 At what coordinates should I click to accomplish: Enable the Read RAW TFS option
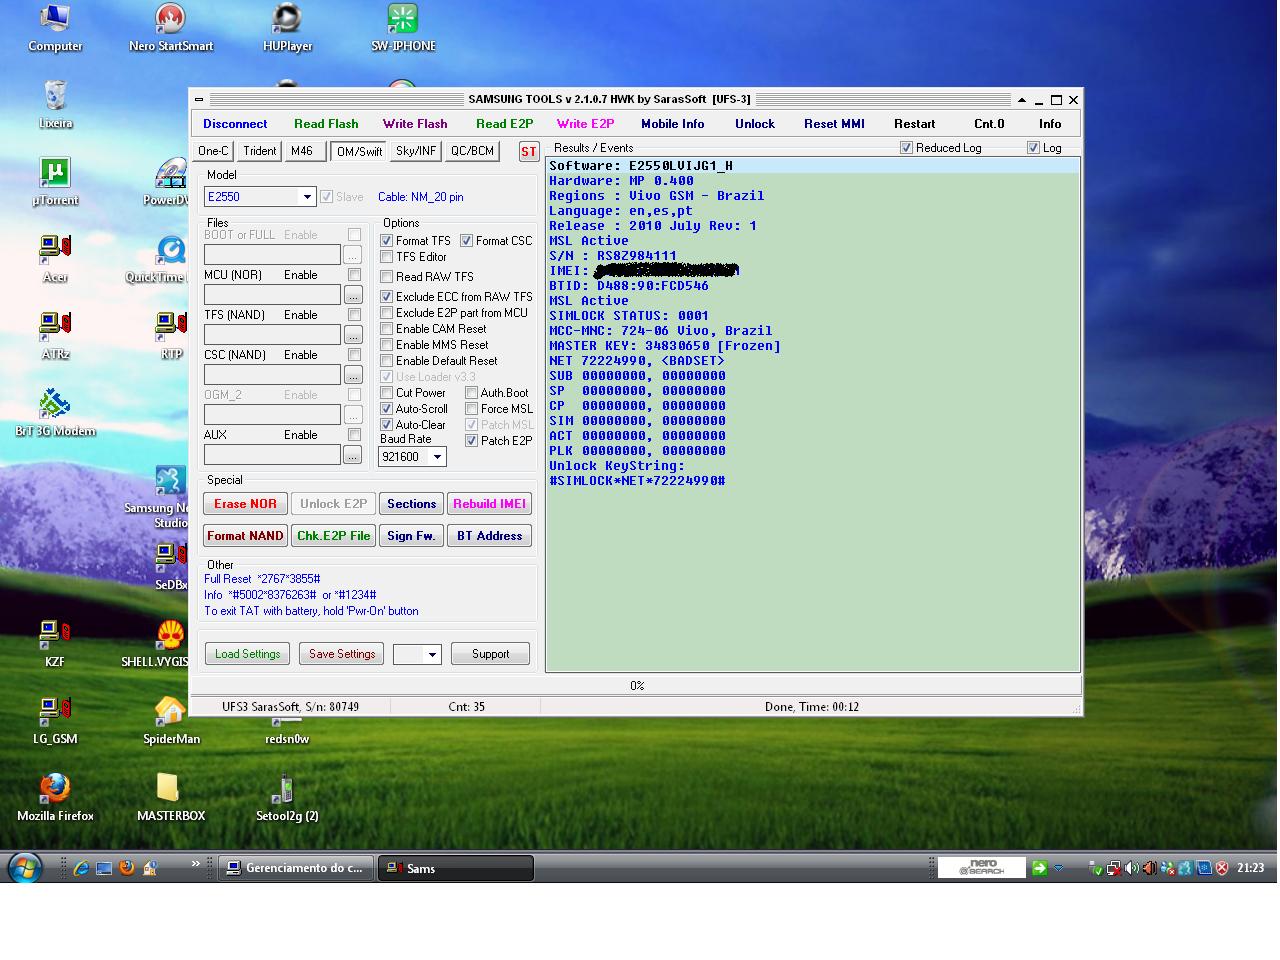386,277
